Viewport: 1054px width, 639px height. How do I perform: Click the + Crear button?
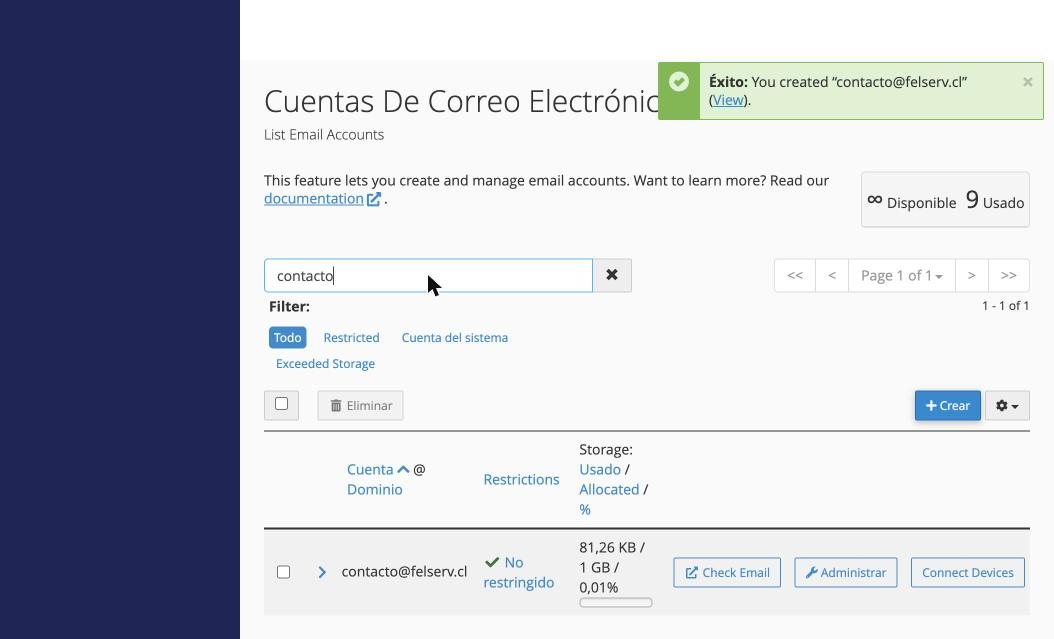coord(947,406)
